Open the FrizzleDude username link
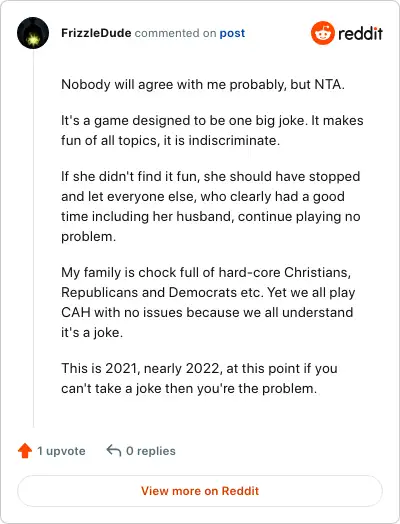The image size is (400, 524). (x=96, y=33)
